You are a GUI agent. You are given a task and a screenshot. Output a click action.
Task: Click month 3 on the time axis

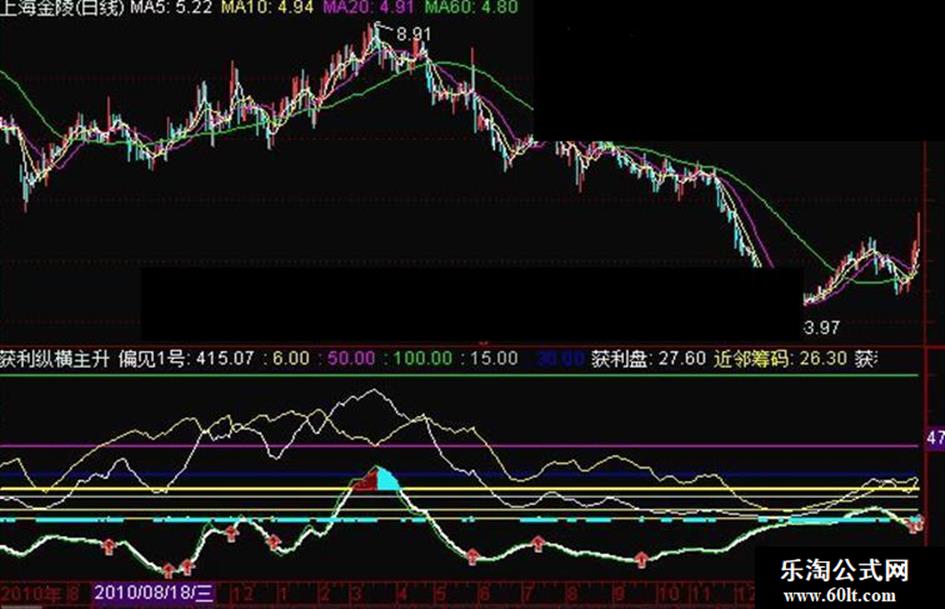[x=357, y=594]
